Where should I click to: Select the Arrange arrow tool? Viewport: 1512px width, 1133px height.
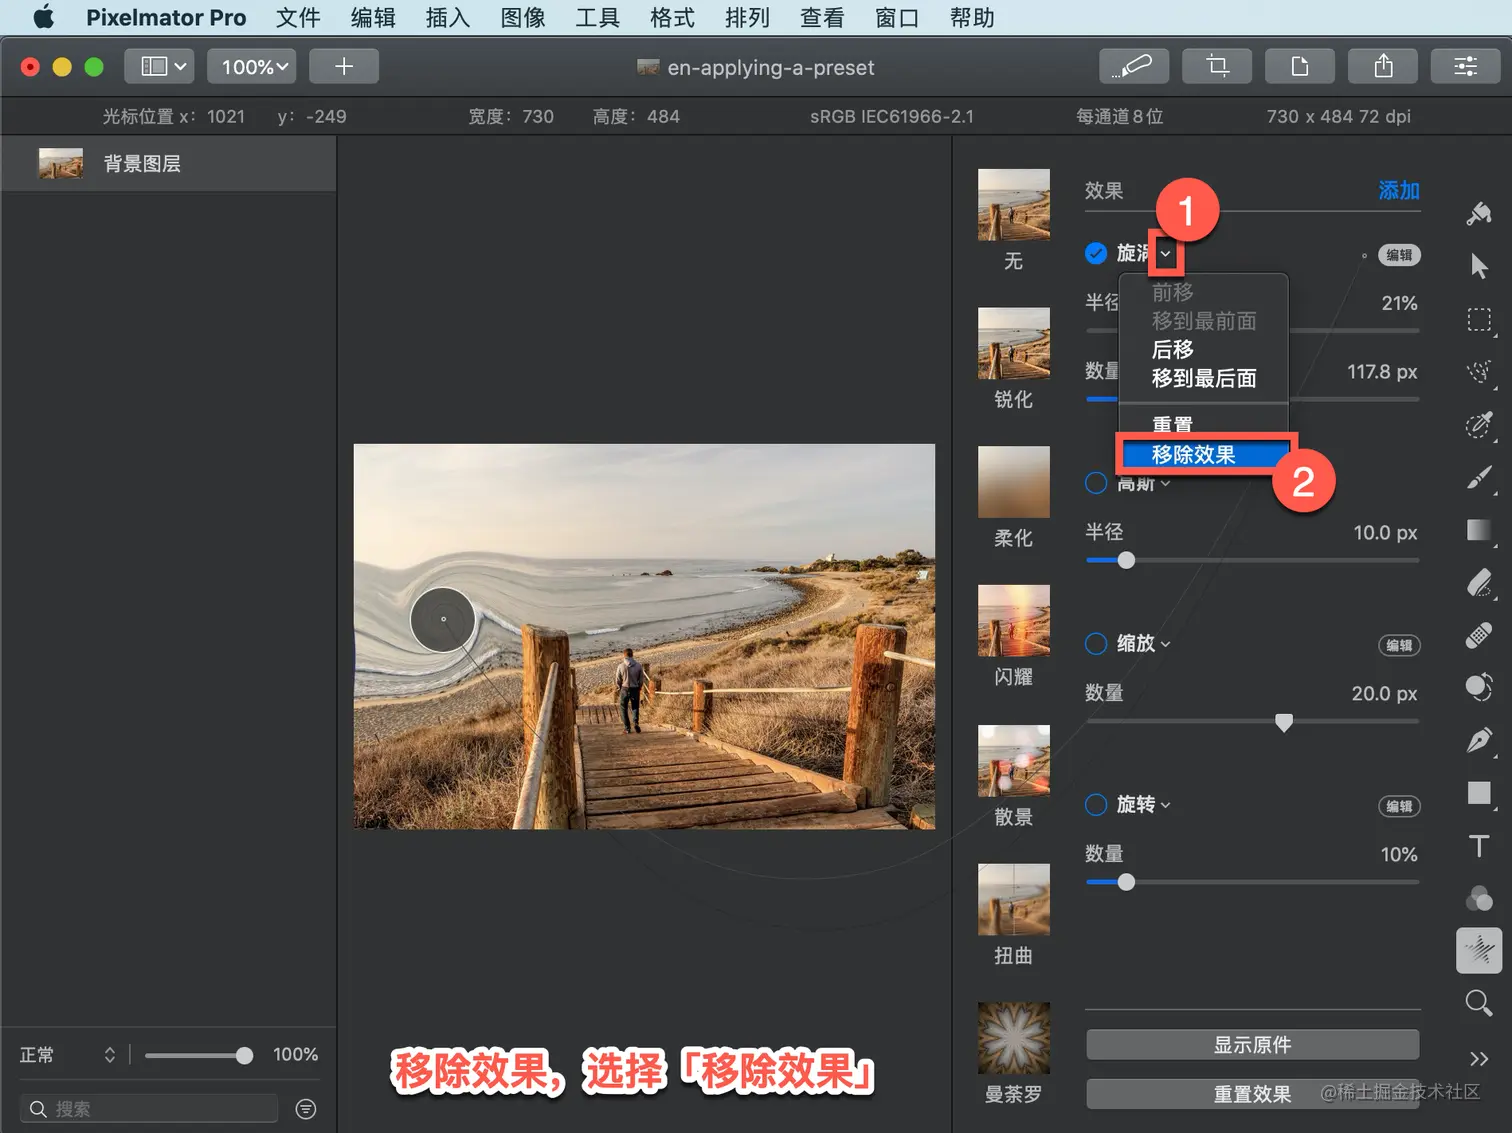tap(1479, 266)
